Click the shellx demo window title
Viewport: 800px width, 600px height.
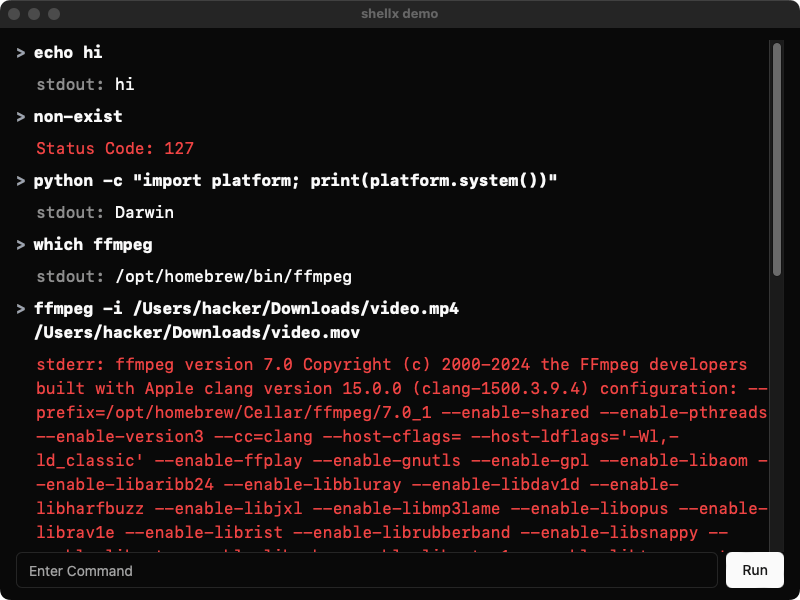[x=399, y=14]
